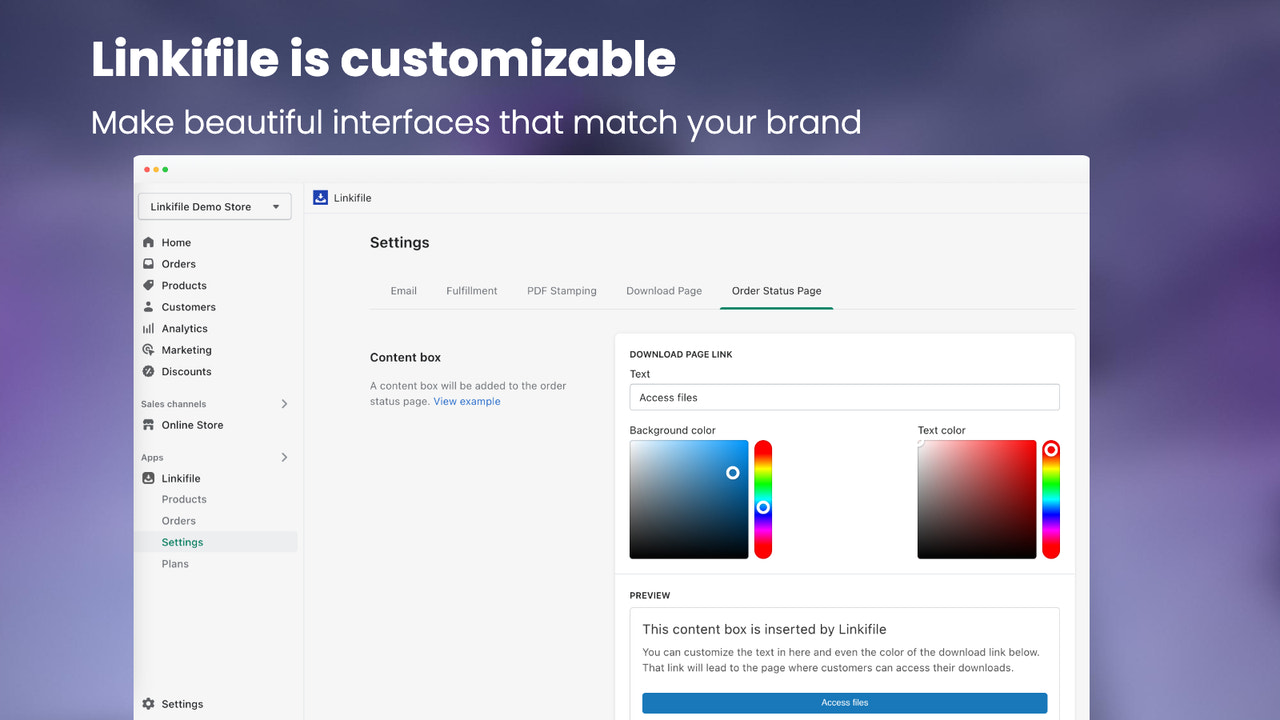
Task: Click the Background color picker handle
Action: pyautogui.click(x=733, y=472)
